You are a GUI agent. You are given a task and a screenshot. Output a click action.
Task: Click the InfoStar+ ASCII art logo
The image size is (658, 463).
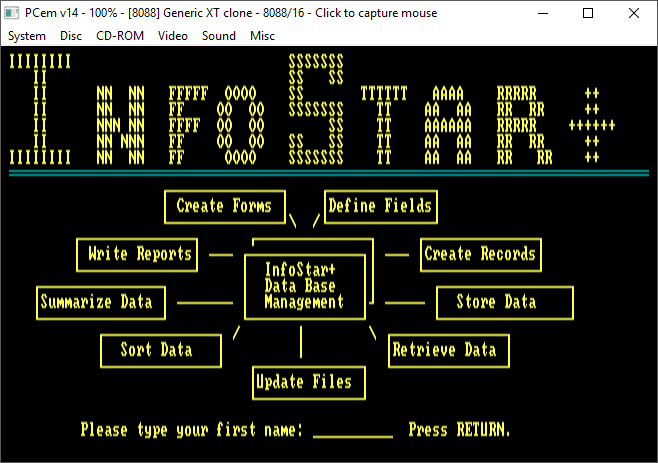click(x=312, y=109)
